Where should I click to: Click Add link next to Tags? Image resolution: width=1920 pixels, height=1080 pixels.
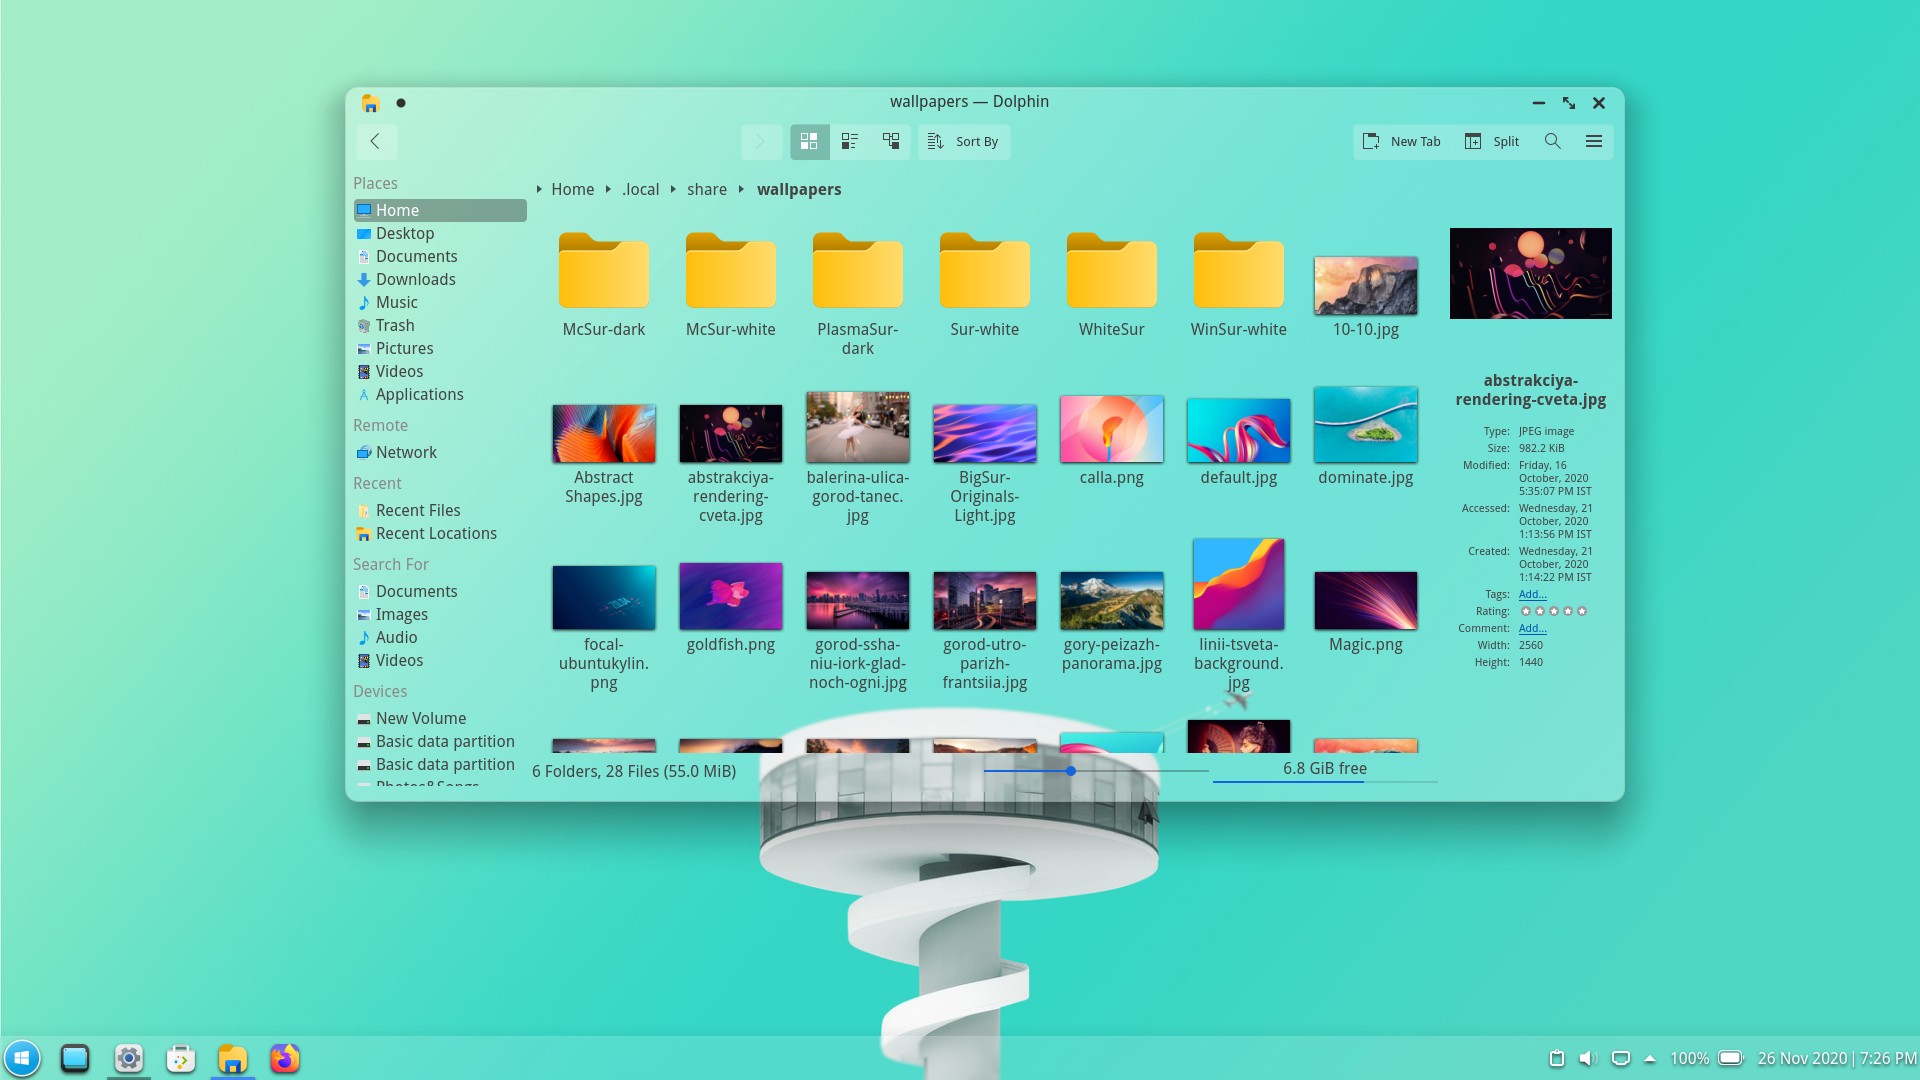[x=1532, y=594]
